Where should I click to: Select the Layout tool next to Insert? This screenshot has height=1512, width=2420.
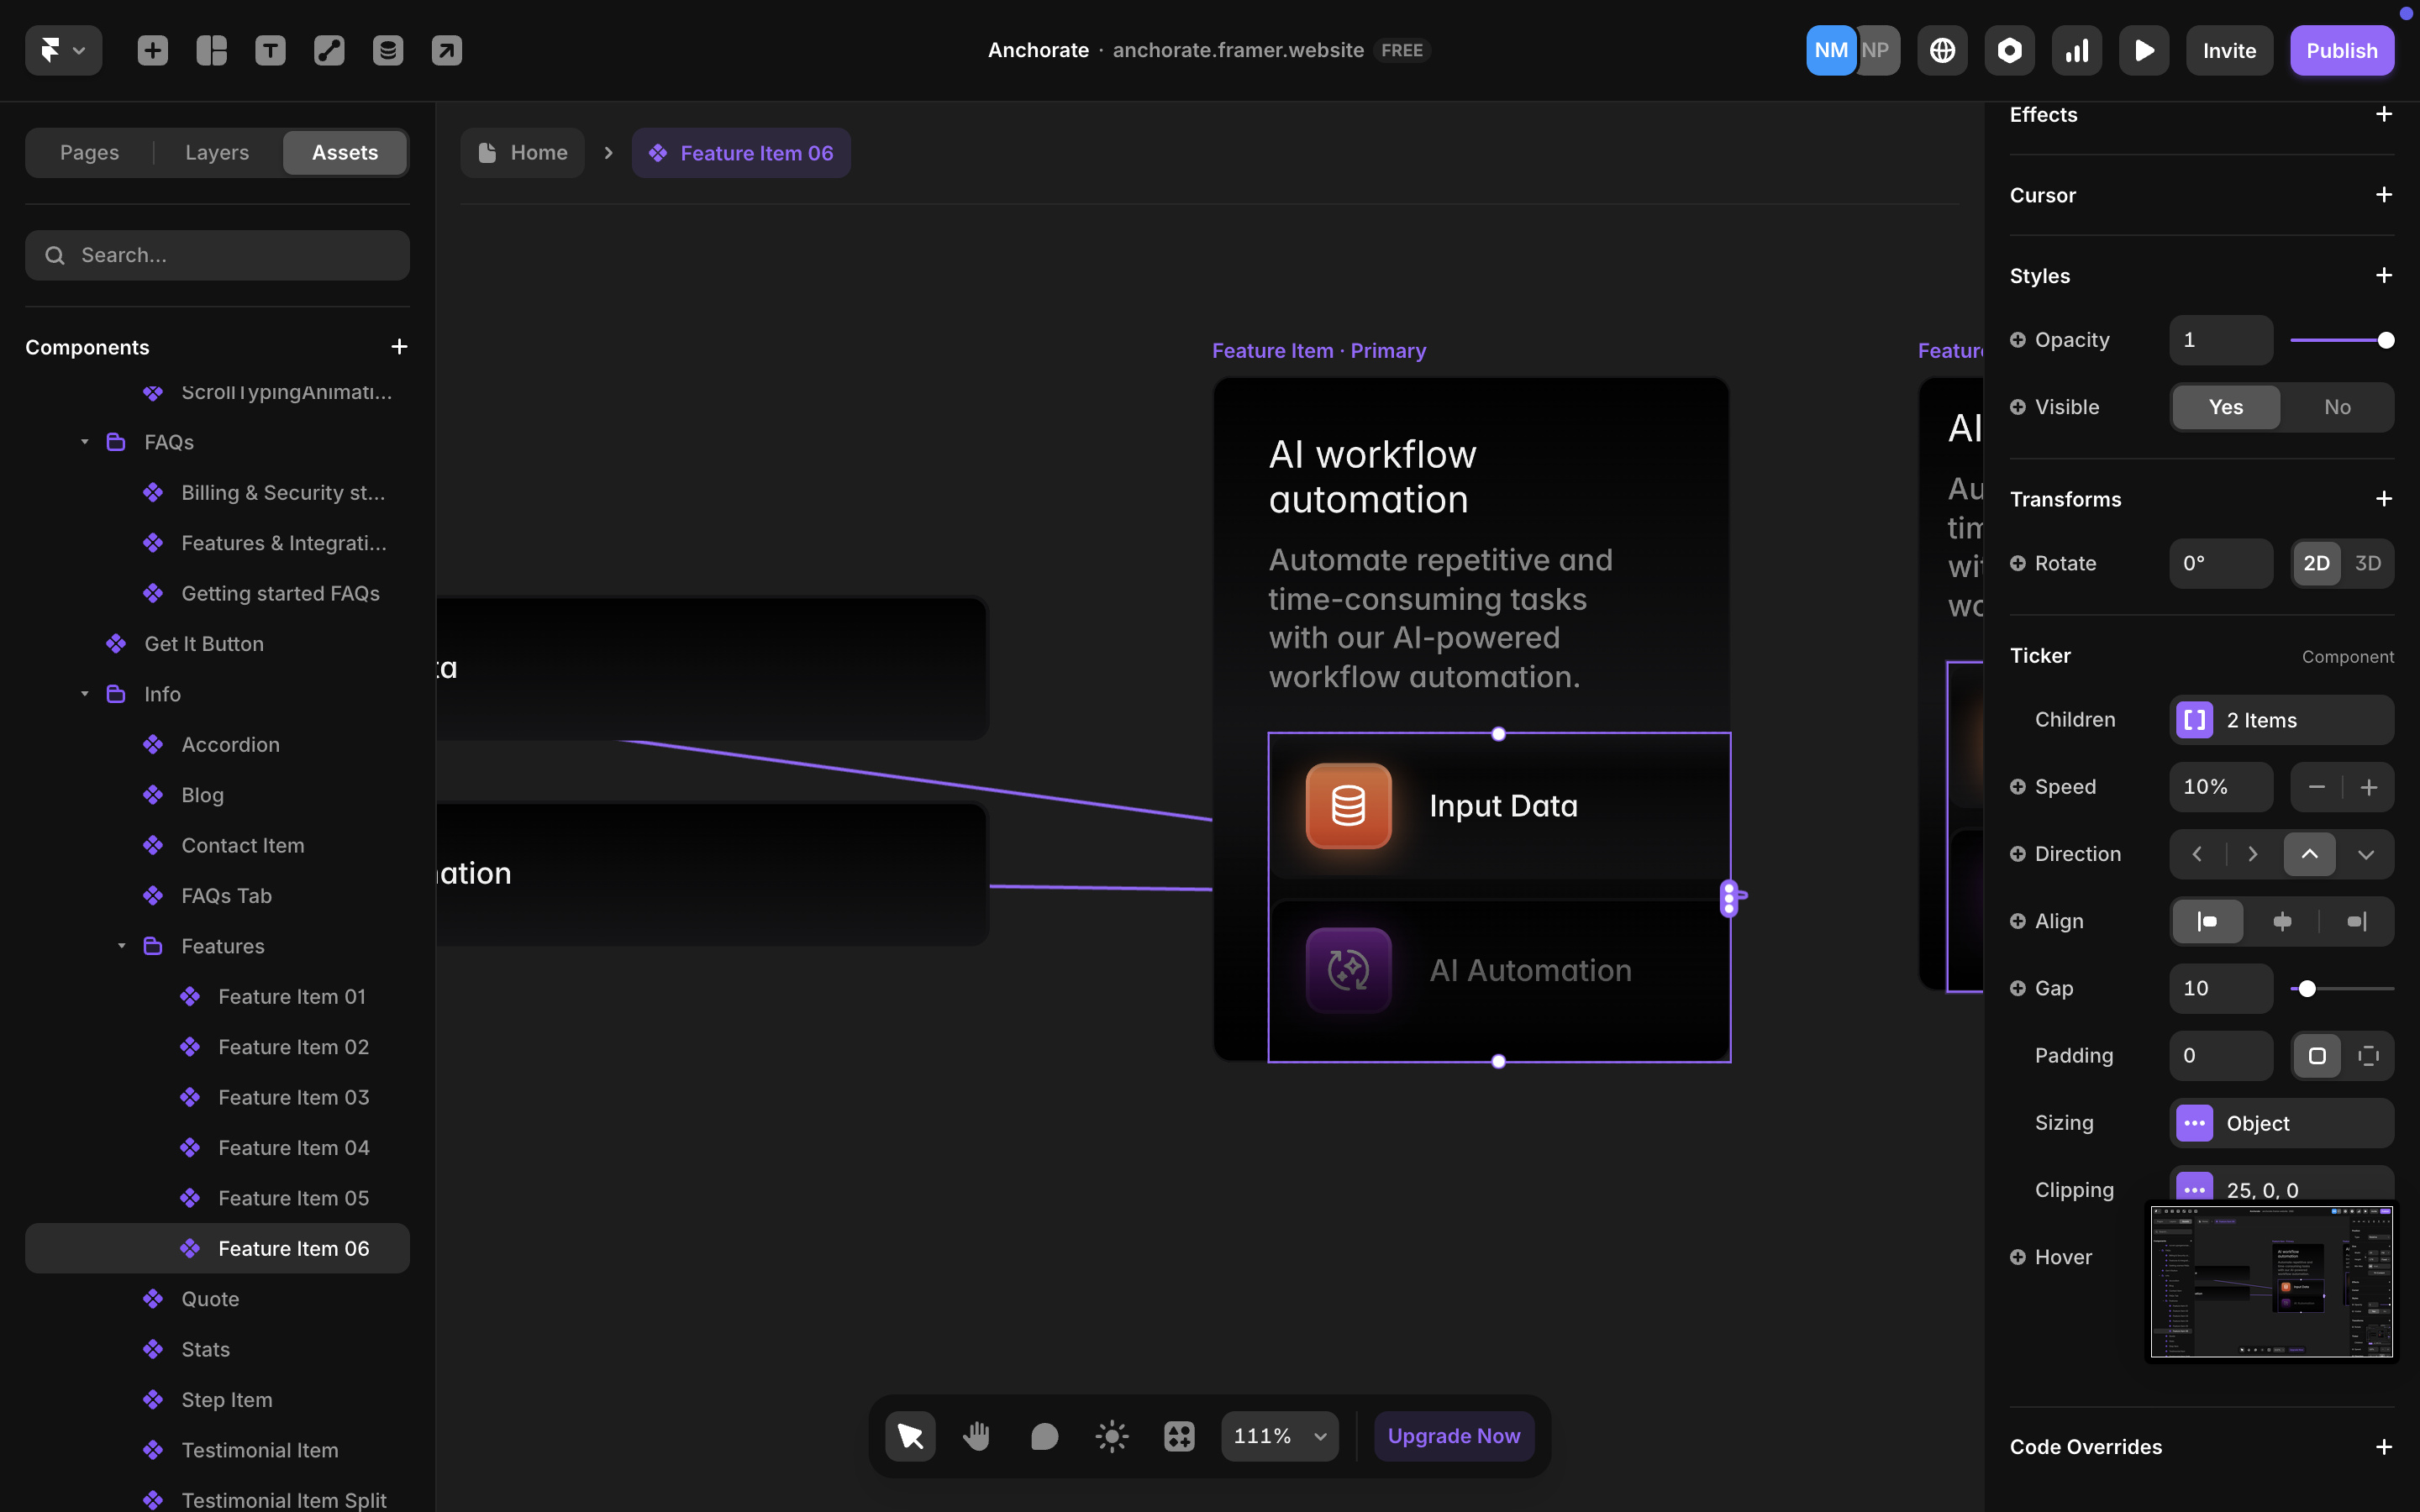click(x=211, y=49)
